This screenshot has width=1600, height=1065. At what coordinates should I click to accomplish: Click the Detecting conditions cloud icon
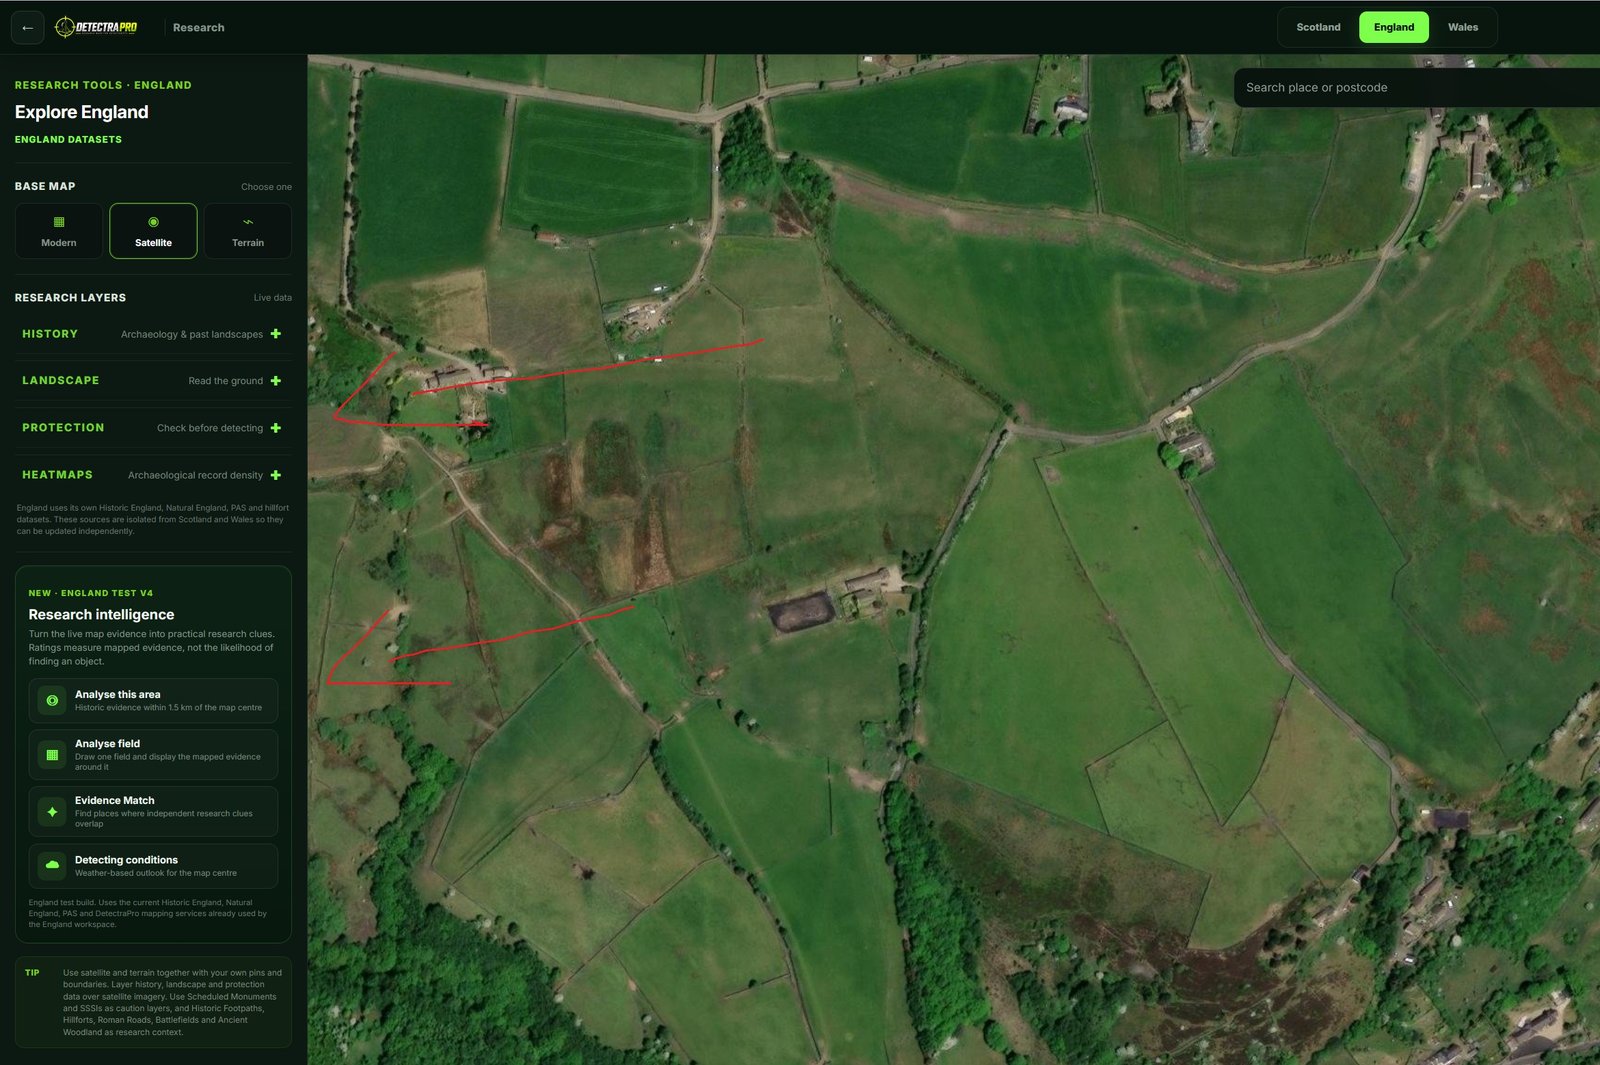click(x=52, y=865)
